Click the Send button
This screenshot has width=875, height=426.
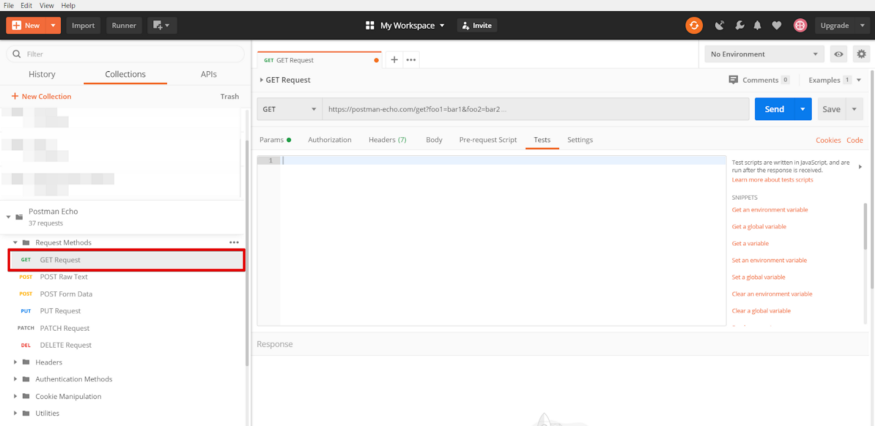pos(774,109)
